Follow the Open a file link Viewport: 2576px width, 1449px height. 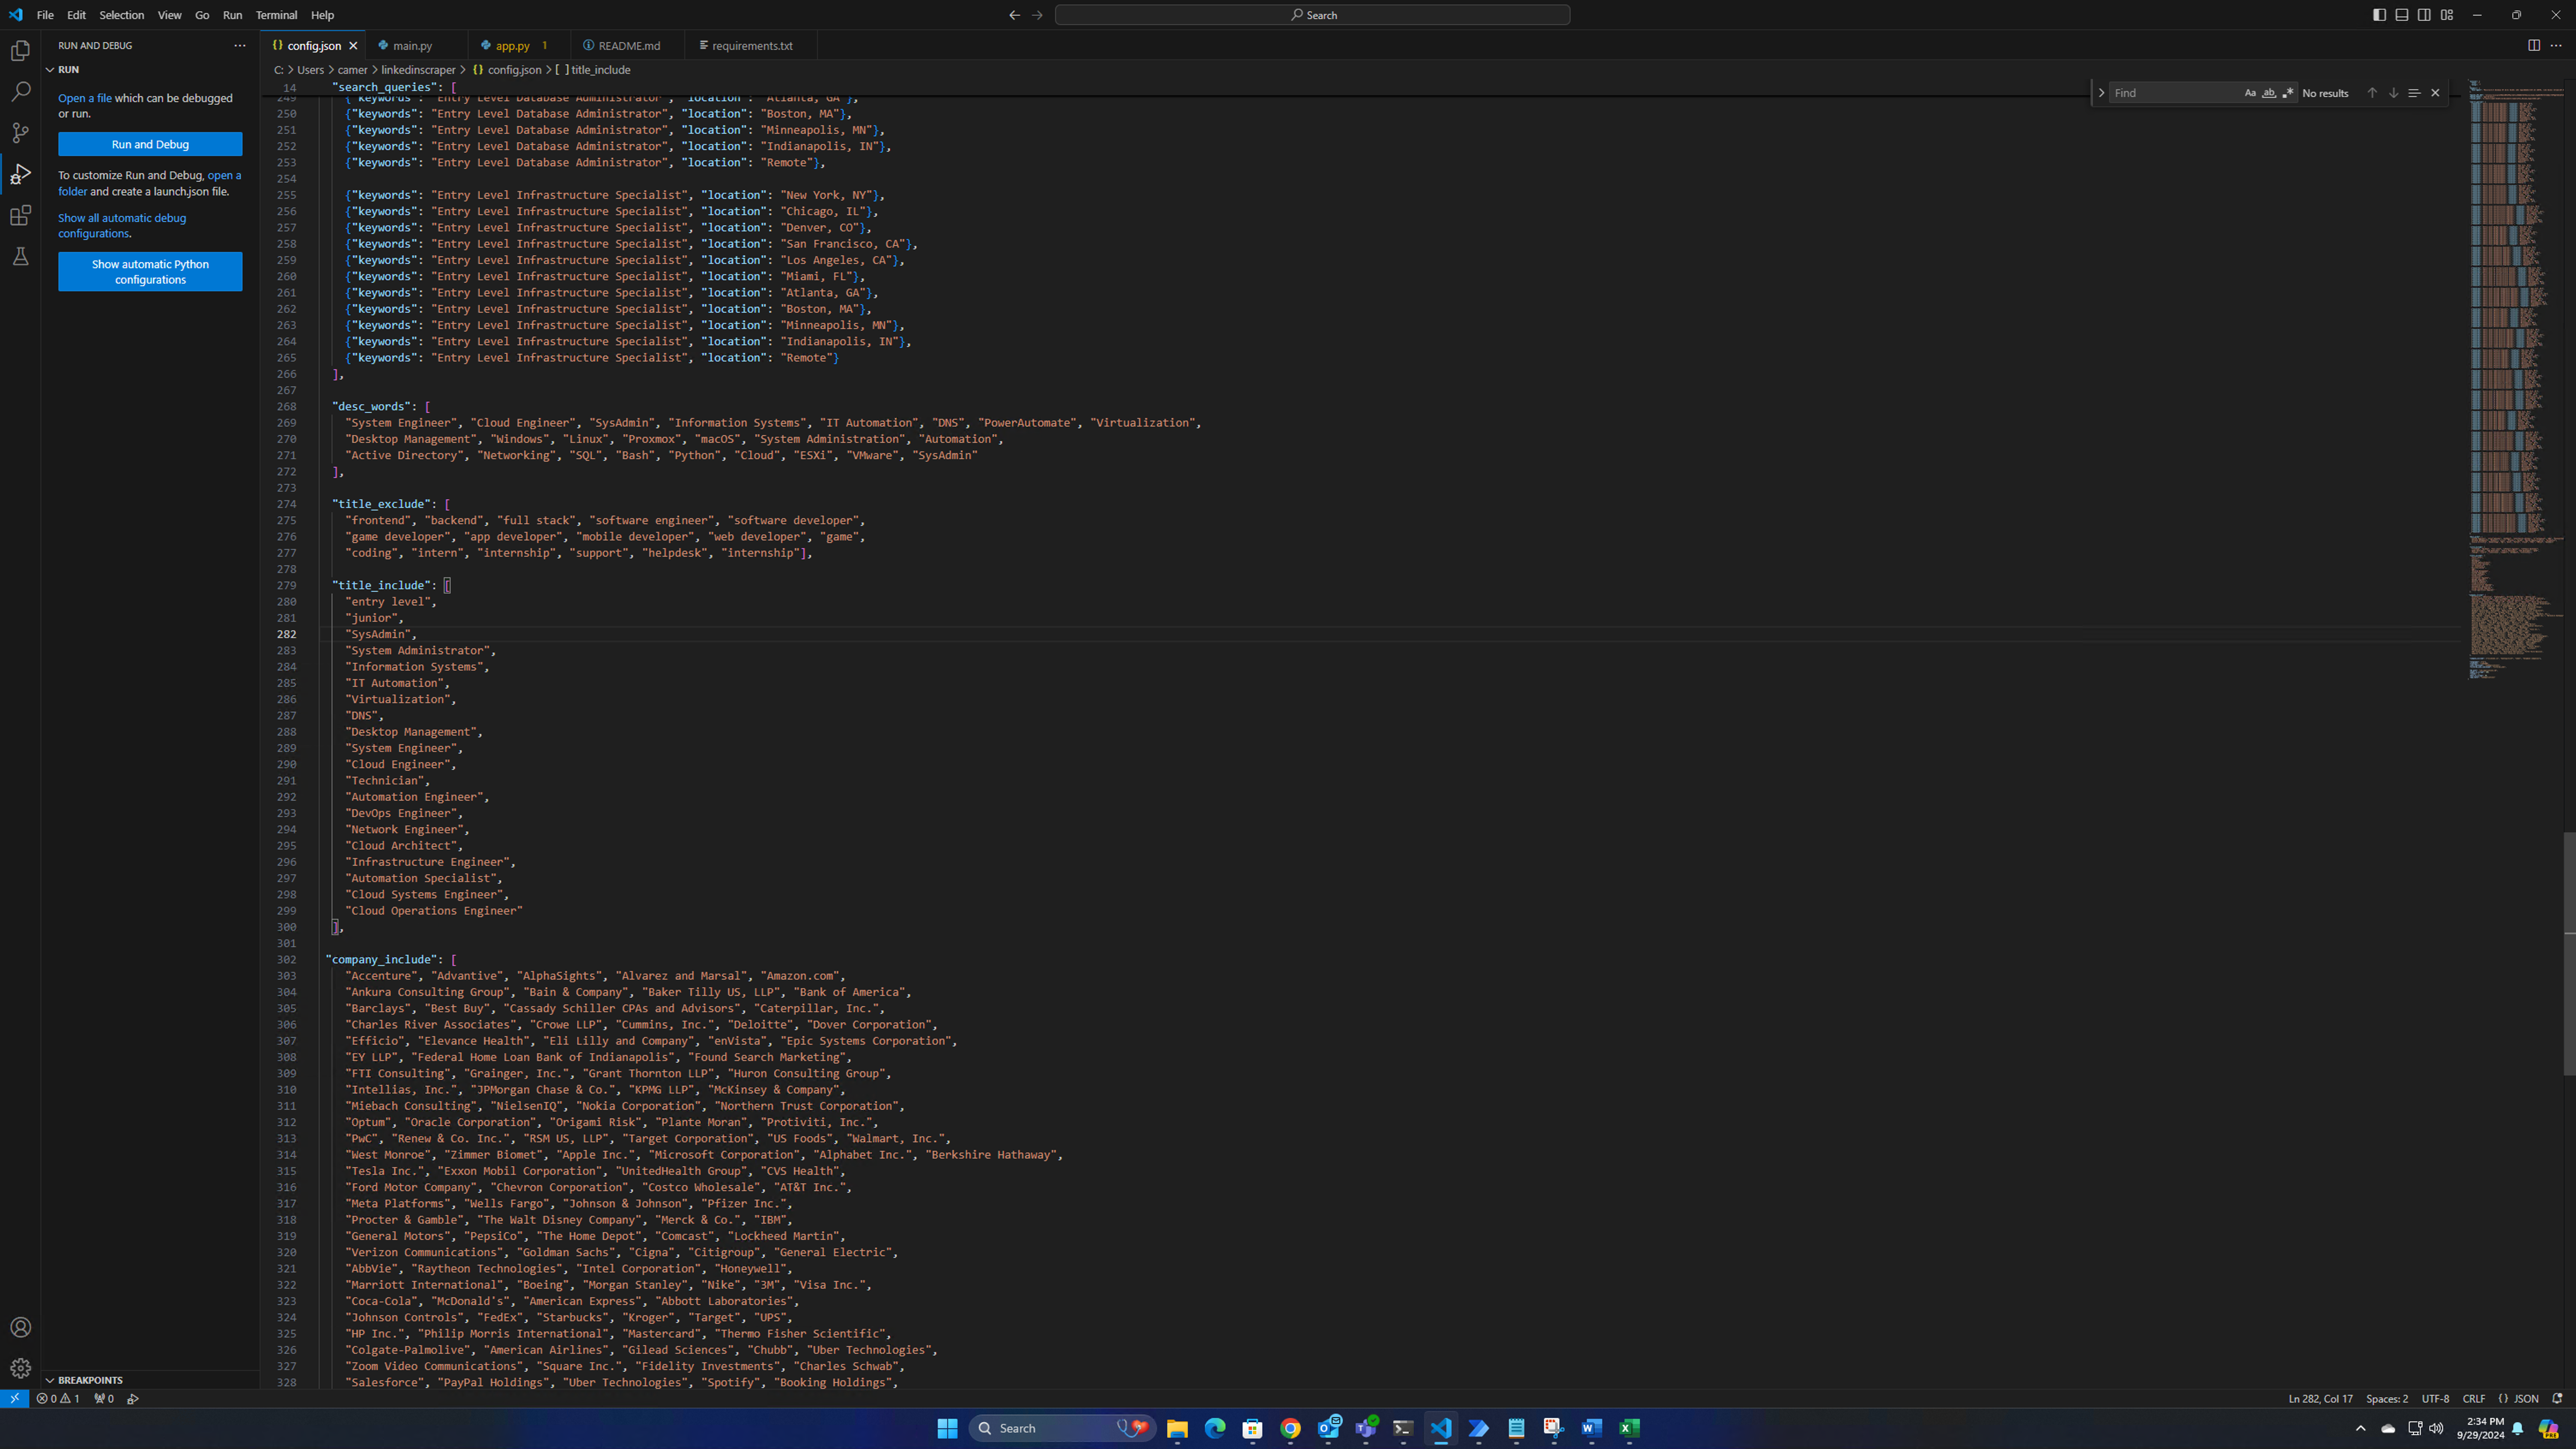(85, 98)
